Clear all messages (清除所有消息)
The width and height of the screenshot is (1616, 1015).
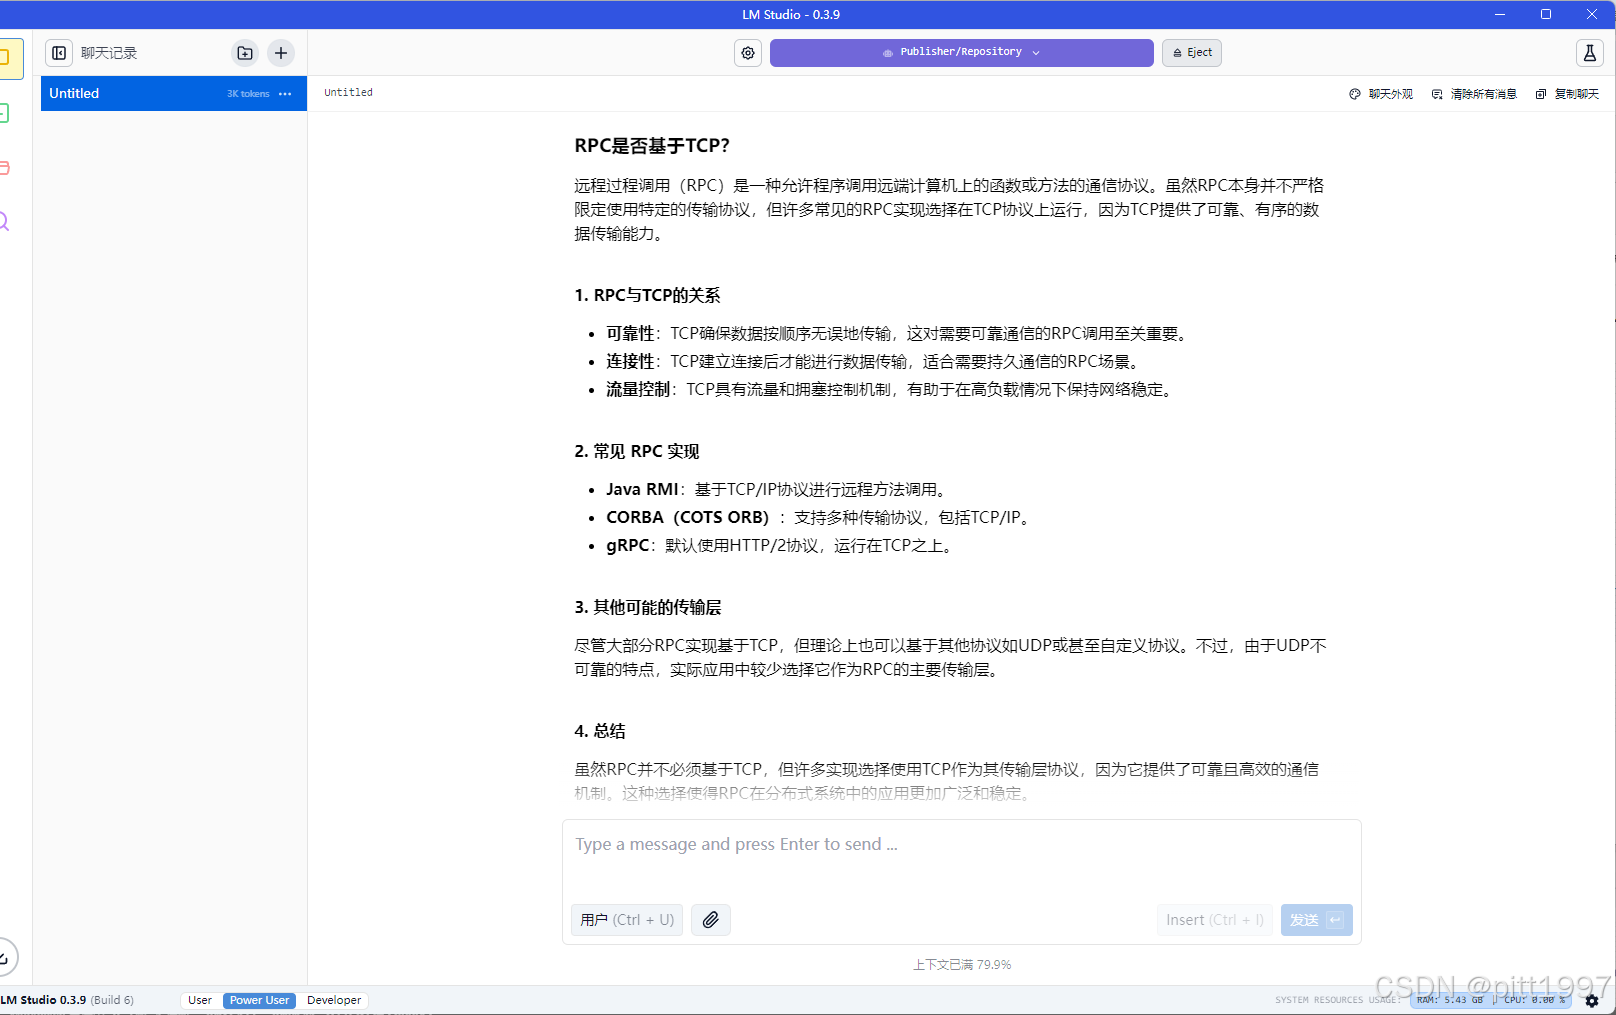coord(1474,94)
